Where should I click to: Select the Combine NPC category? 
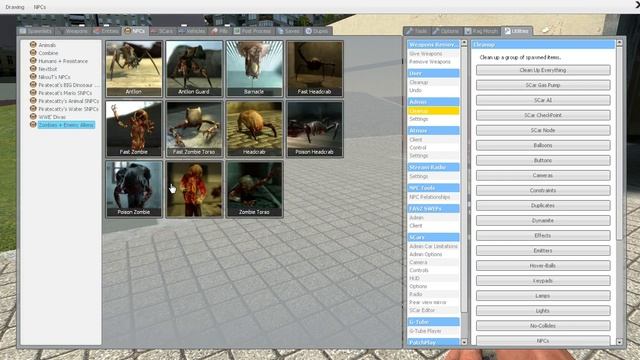48,53
